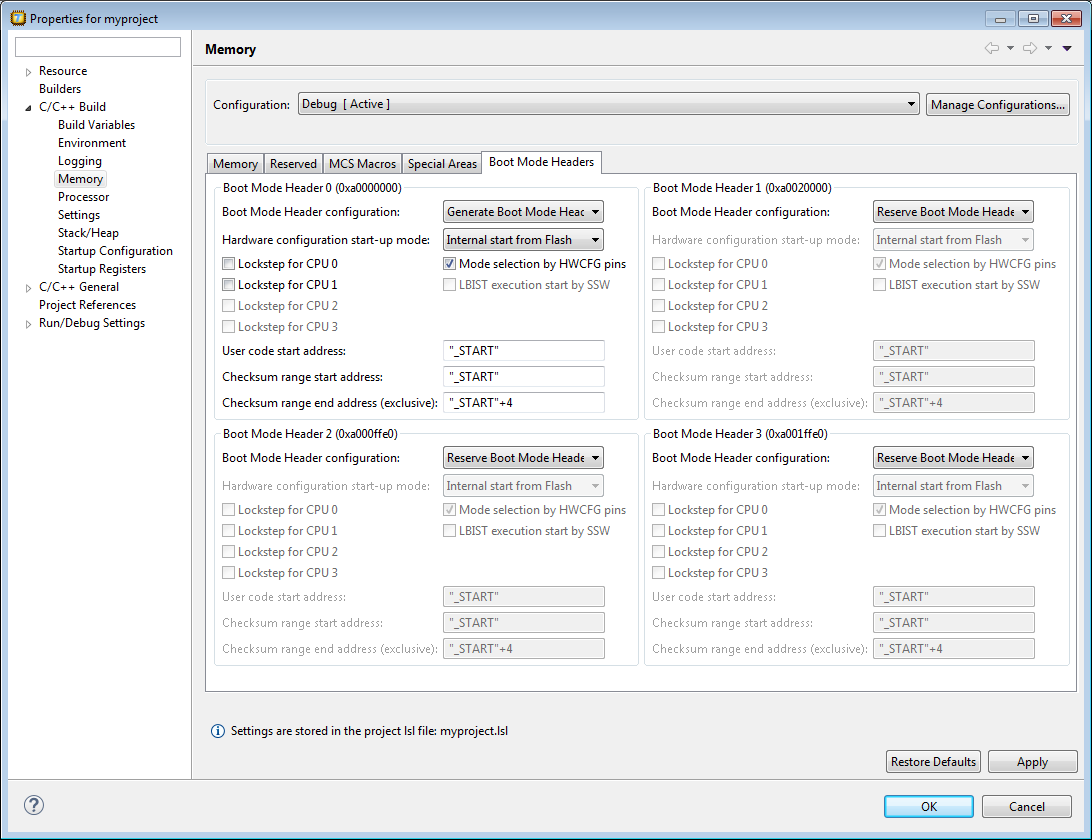1092x840 pixels.
Task: Select Startup Registers in the tree
Action: pos(102,269)
